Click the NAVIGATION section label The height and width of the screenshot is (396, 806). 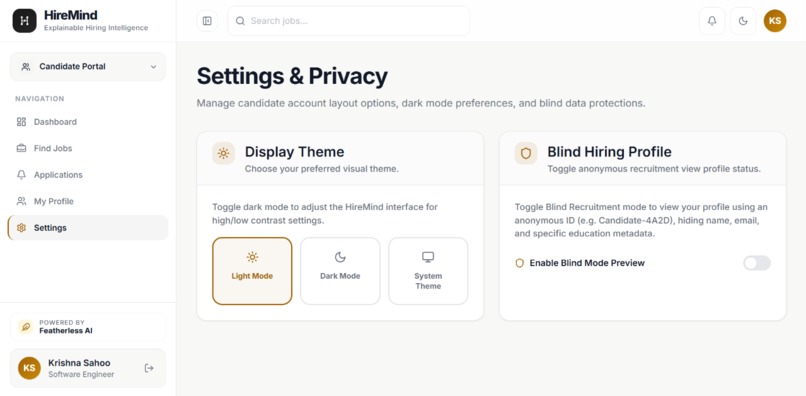tap(40, 99)
